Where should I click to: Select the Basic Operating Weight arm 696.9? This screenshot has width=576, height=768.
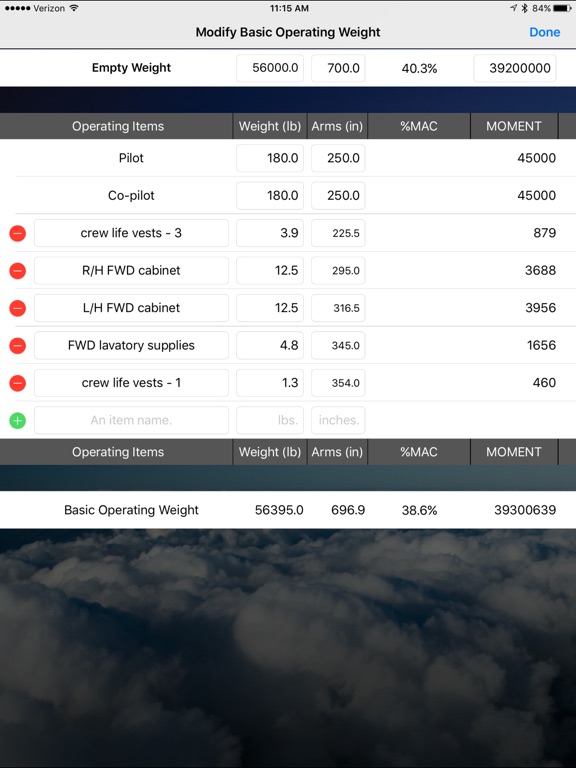click(x=348, y=510)
